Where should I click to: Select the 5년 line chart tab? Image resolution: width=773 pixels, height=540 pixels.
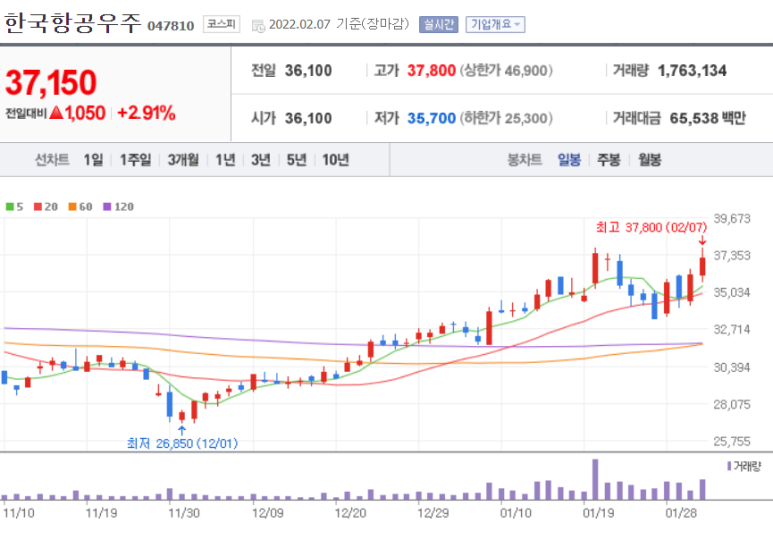pyautogui.click(x=296, y=160)
